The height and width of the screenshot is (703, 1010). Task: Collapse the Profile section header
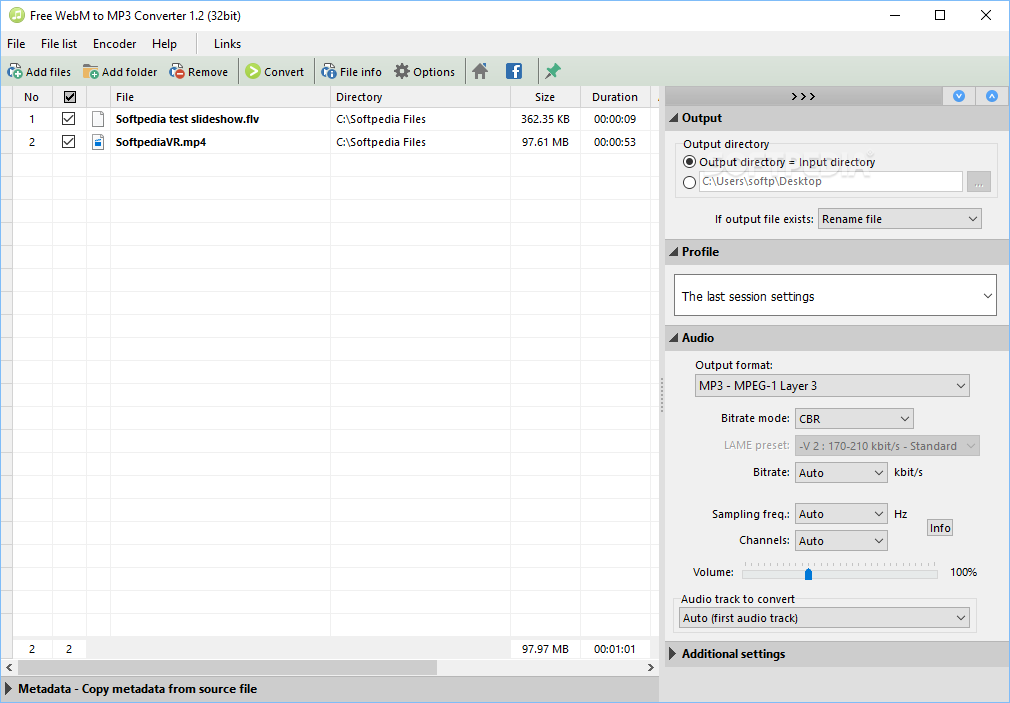coord(837,252)
